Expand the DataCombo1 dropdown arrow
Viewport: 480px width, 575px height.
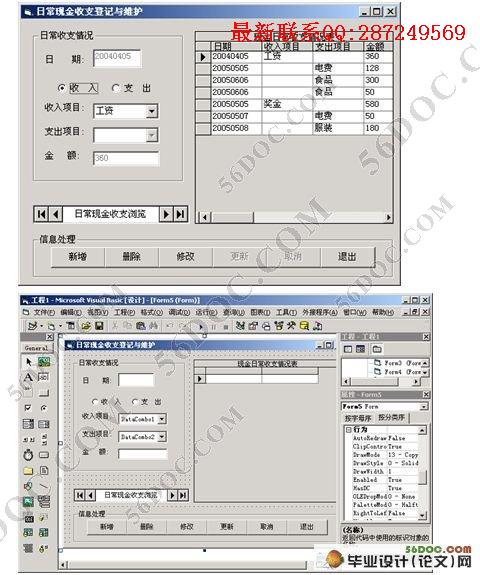pyautogui.click(x=162, y=419)
